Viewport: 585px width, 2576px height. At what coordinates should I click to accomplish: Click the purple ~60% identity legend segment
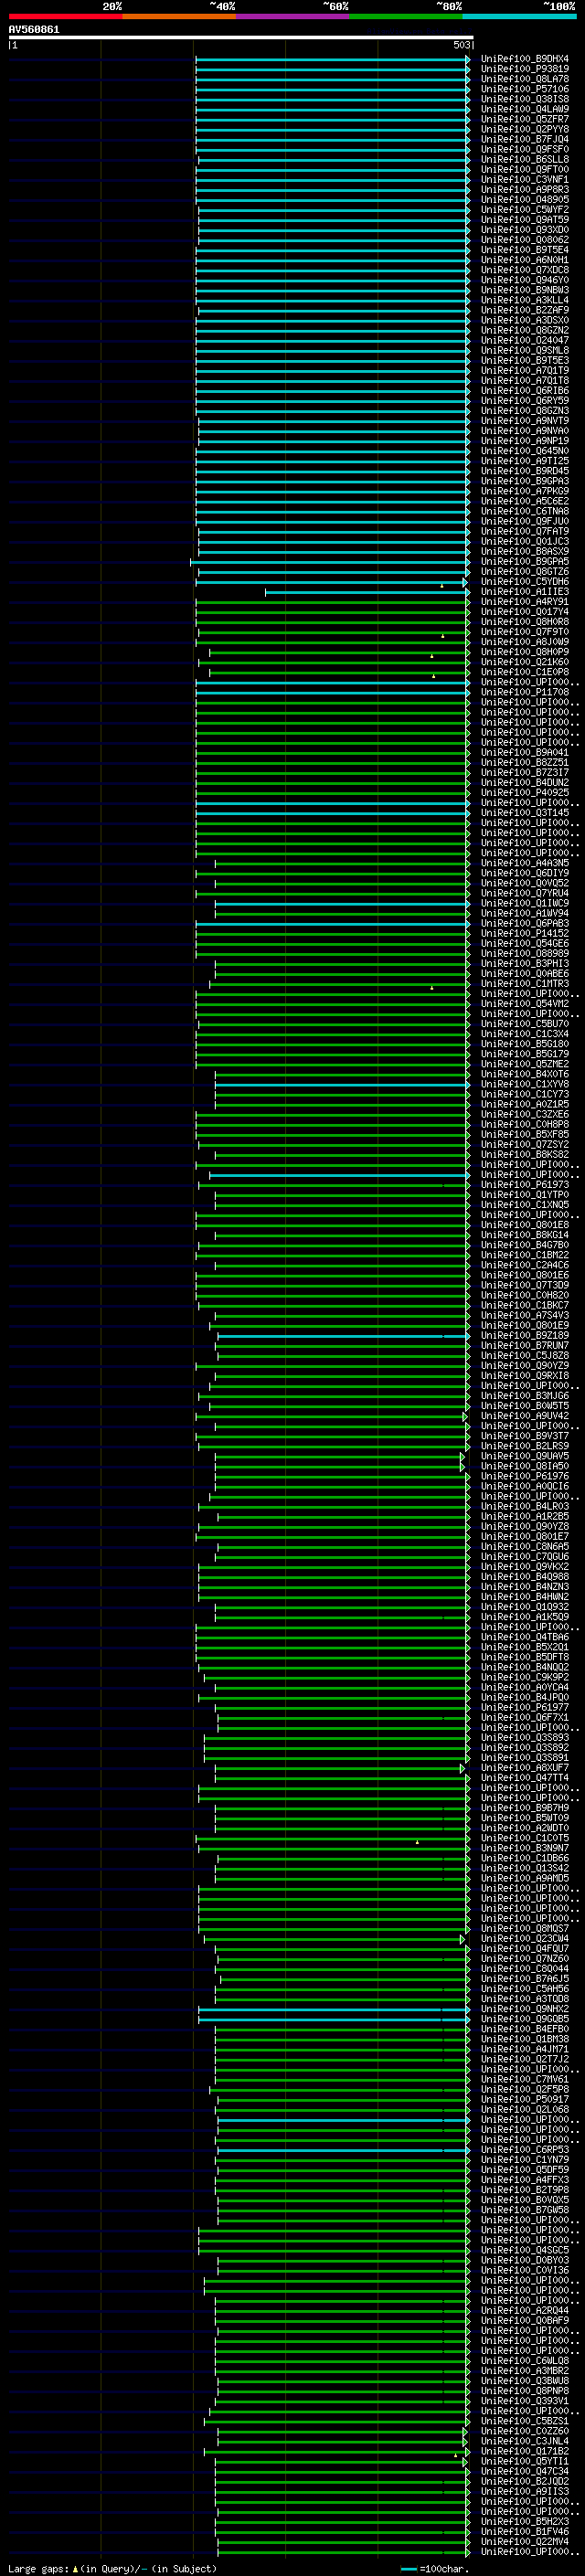[292, 16]
